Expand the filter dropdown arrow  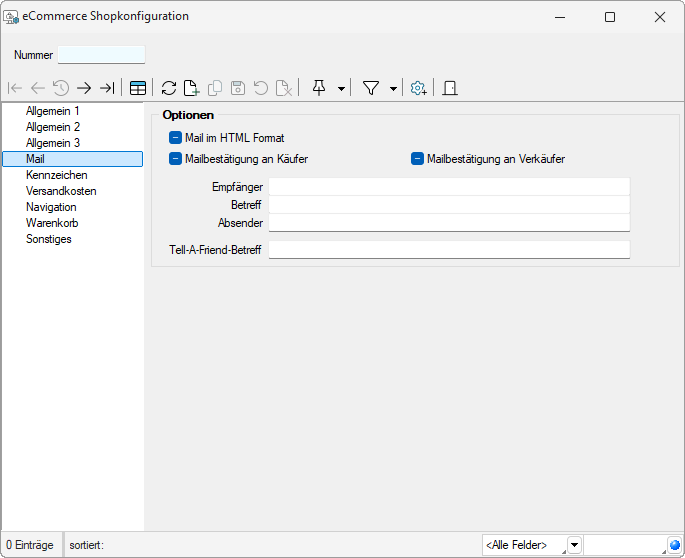(x=393, y=88)
